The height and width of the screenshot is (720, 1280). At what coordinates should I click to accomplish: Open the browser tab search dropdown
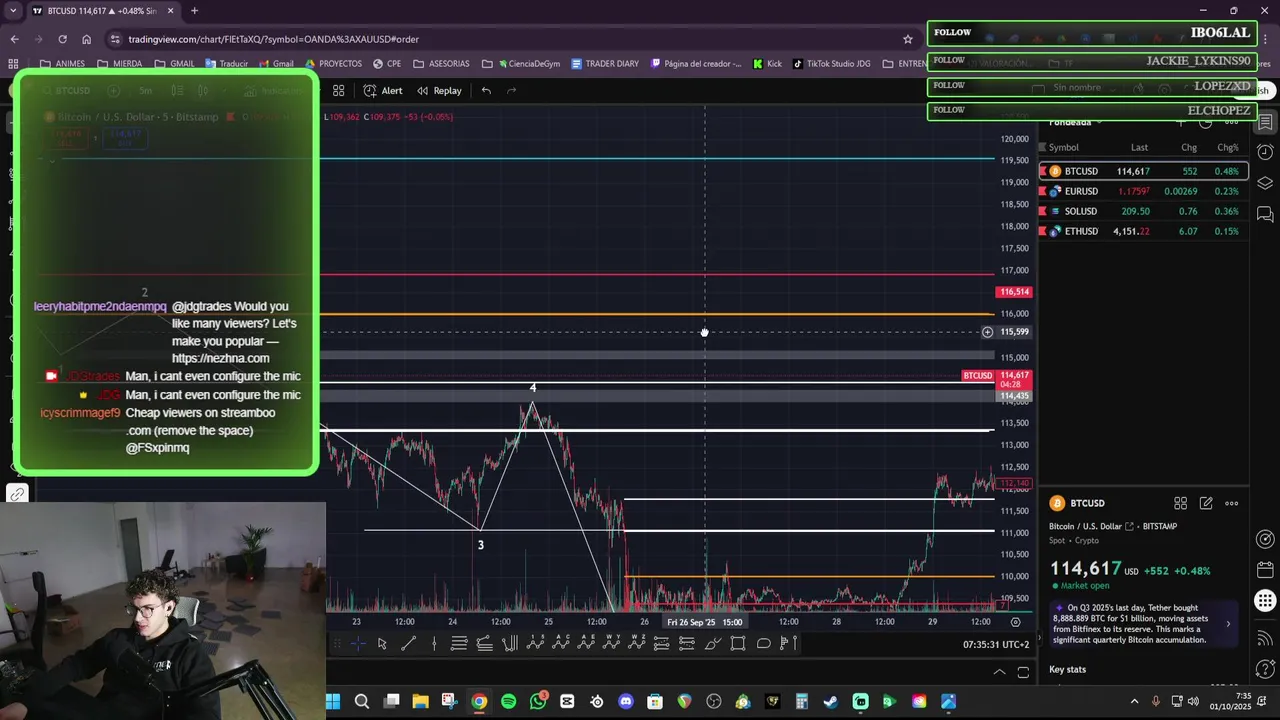click(13, 10)
